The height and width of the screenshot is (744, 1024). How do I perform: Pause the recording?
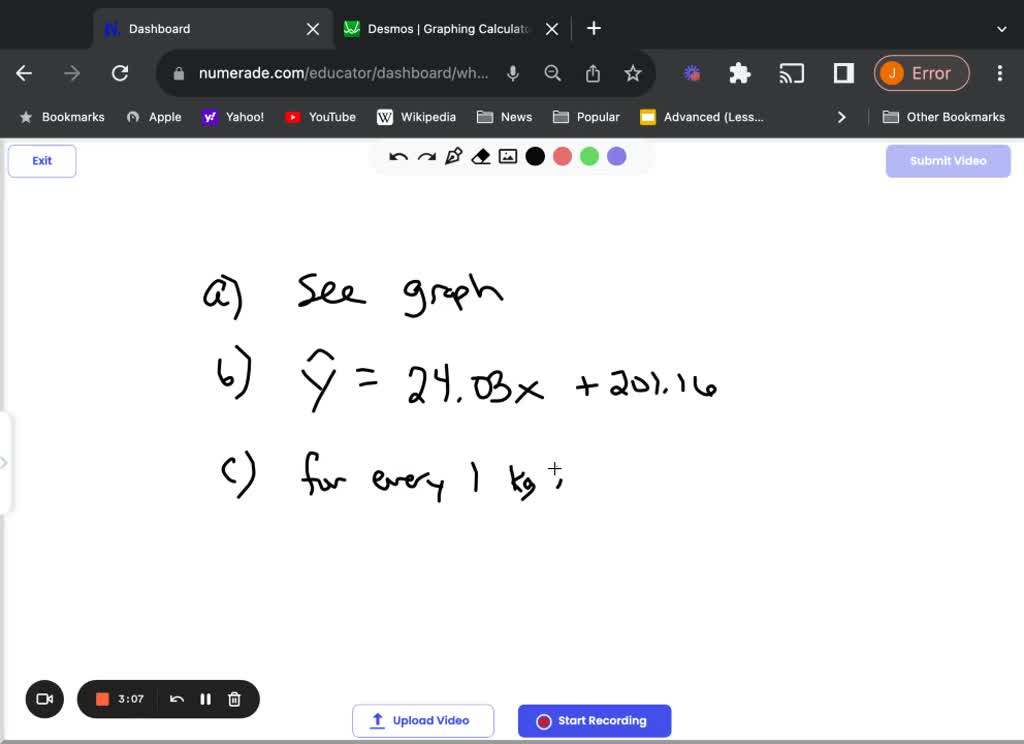205,699
